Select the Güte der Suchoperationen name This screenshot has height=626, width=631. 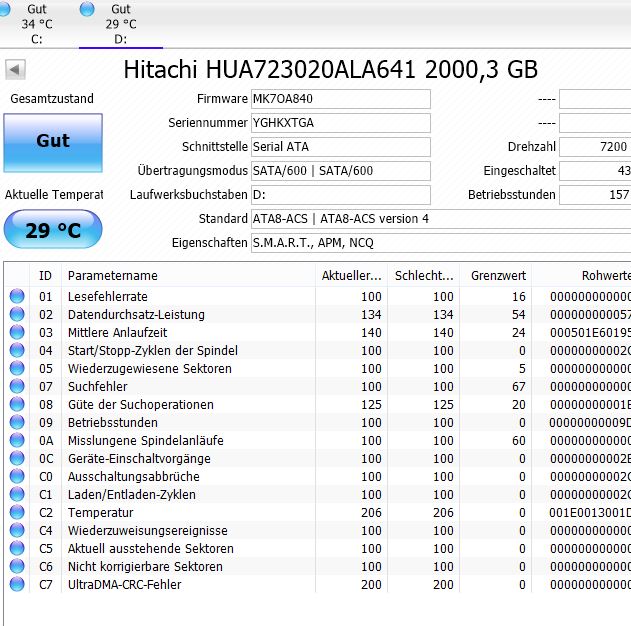[x=141, y=405]
